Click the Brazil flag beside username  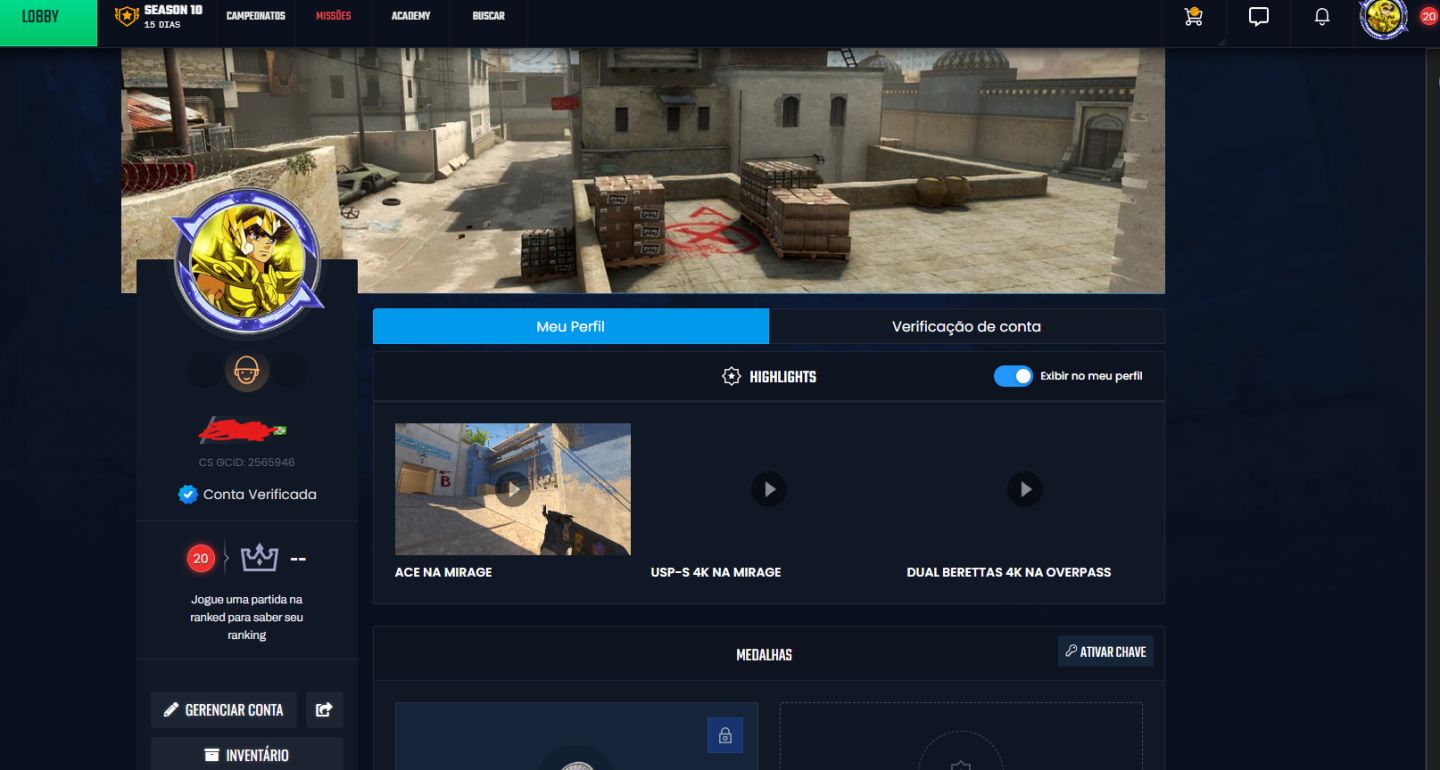280,430
